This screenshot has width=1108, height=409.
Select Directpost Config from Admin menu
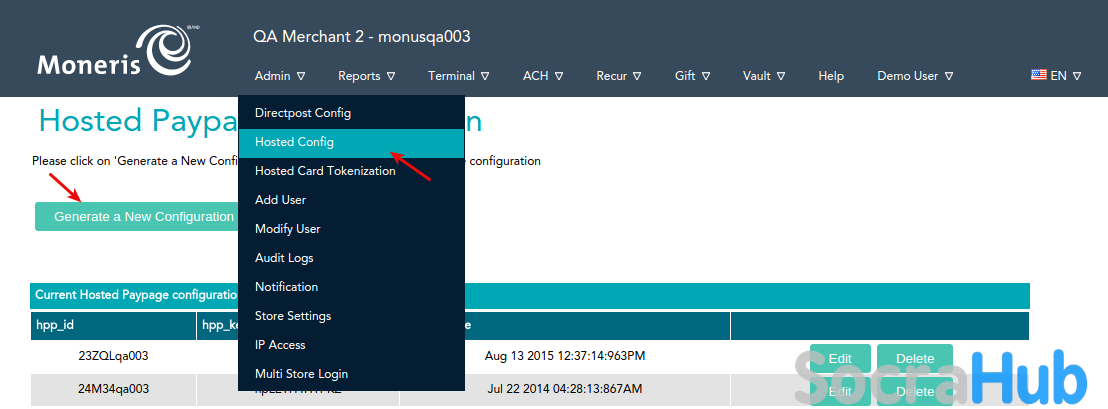(x=351, y=113)
